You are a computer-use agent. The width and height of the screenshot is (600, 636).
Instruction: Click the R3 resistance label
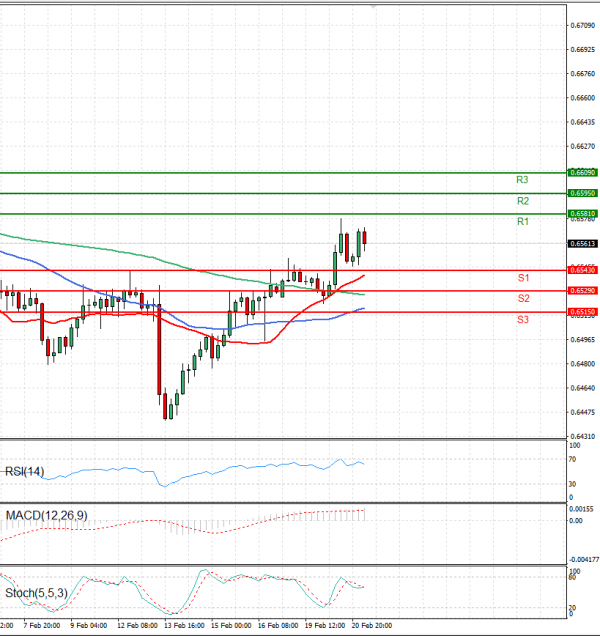click(522, 180)
